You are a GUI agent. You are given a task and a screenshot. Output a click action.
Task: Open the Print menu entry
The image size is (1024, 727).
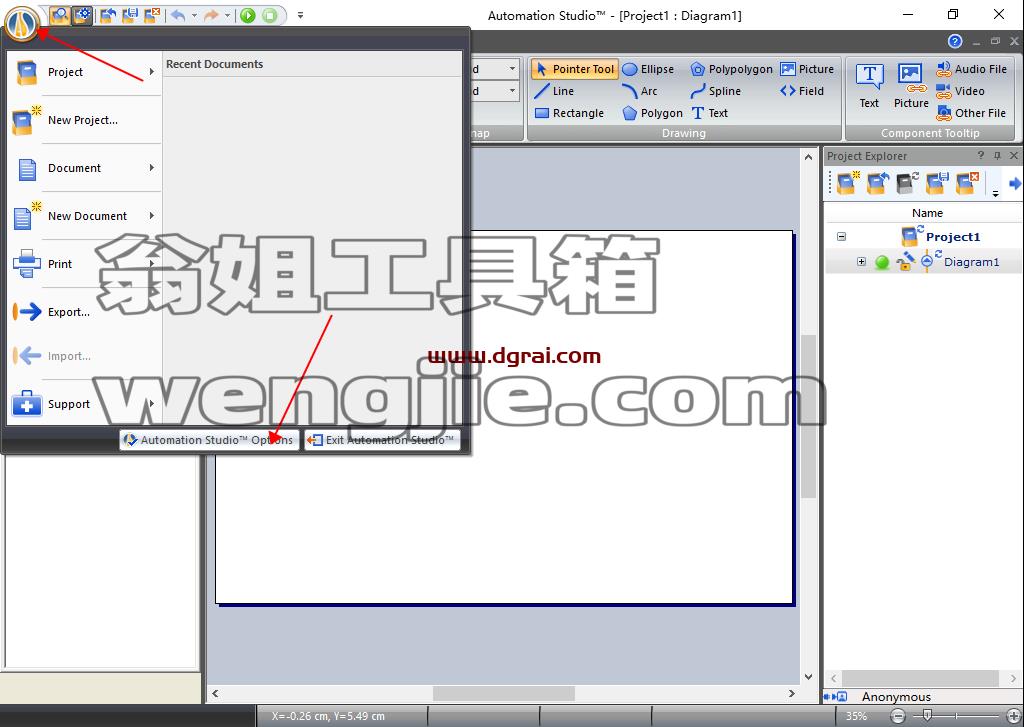(84, 264)
